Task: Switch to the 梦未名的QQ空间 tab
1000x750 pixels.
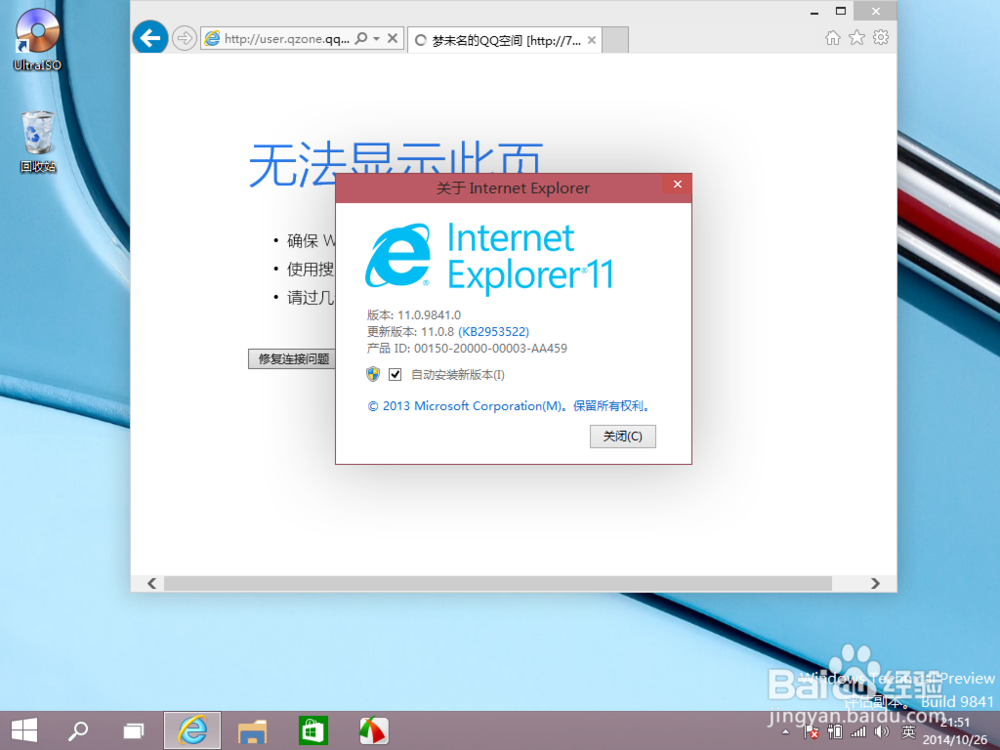Action: tap(500, 39)
